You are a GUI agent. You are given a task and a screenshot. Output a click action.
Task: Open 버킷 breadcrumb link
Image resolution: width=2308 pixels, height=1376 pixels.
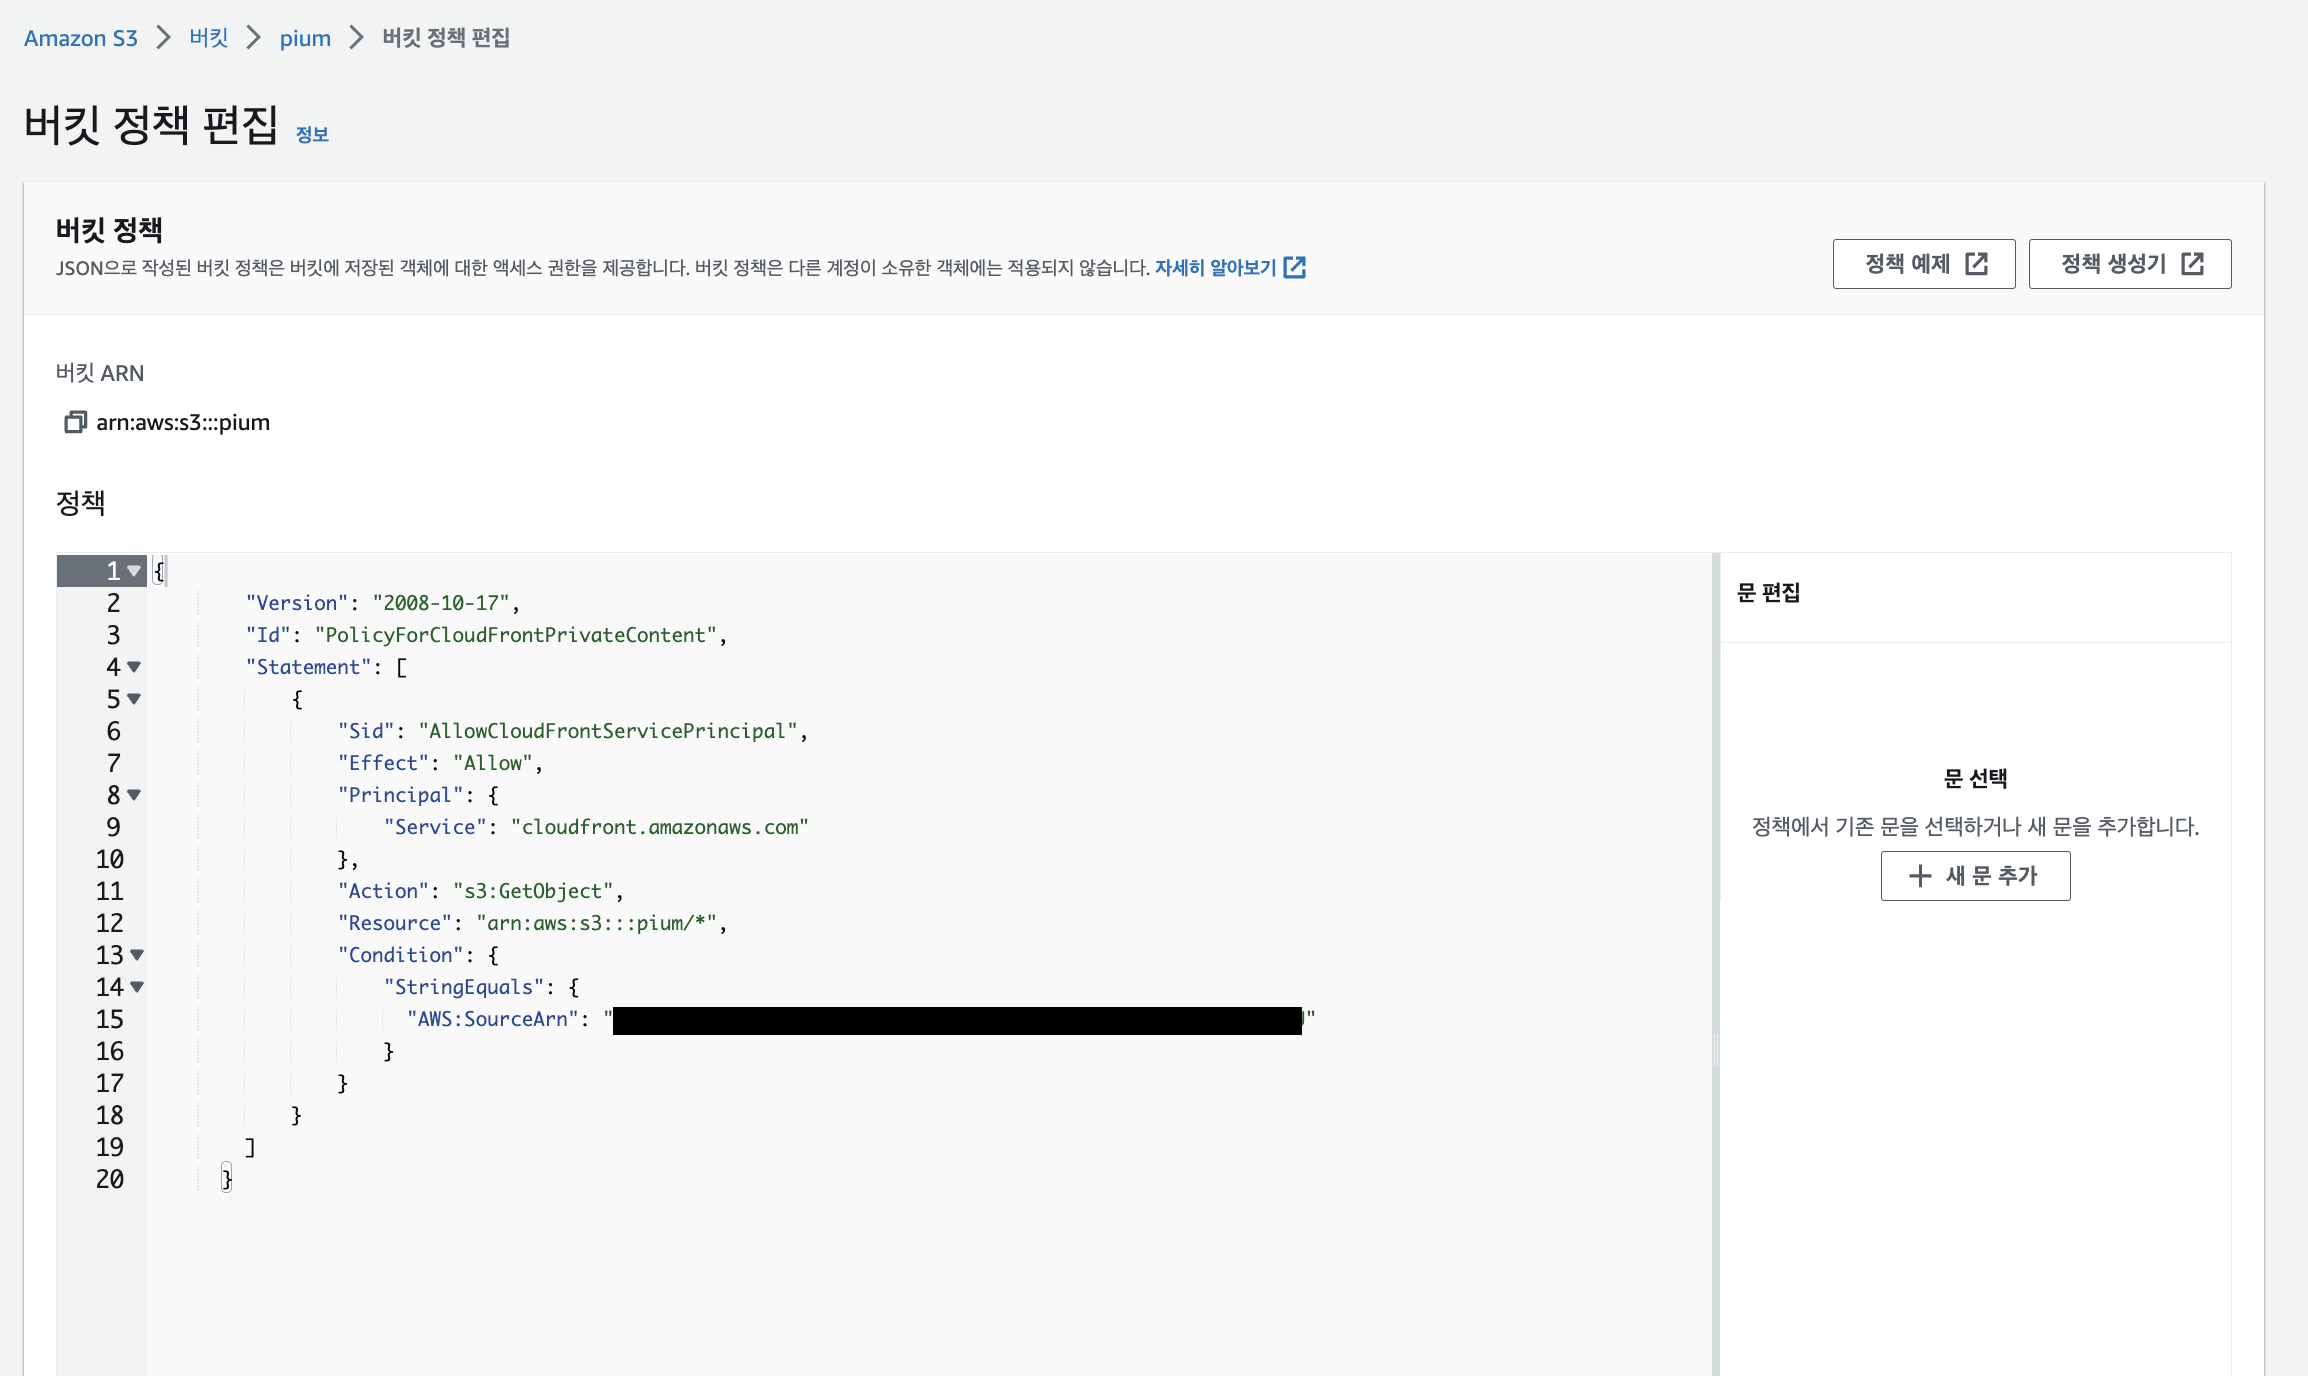click(x=209, y=38)
